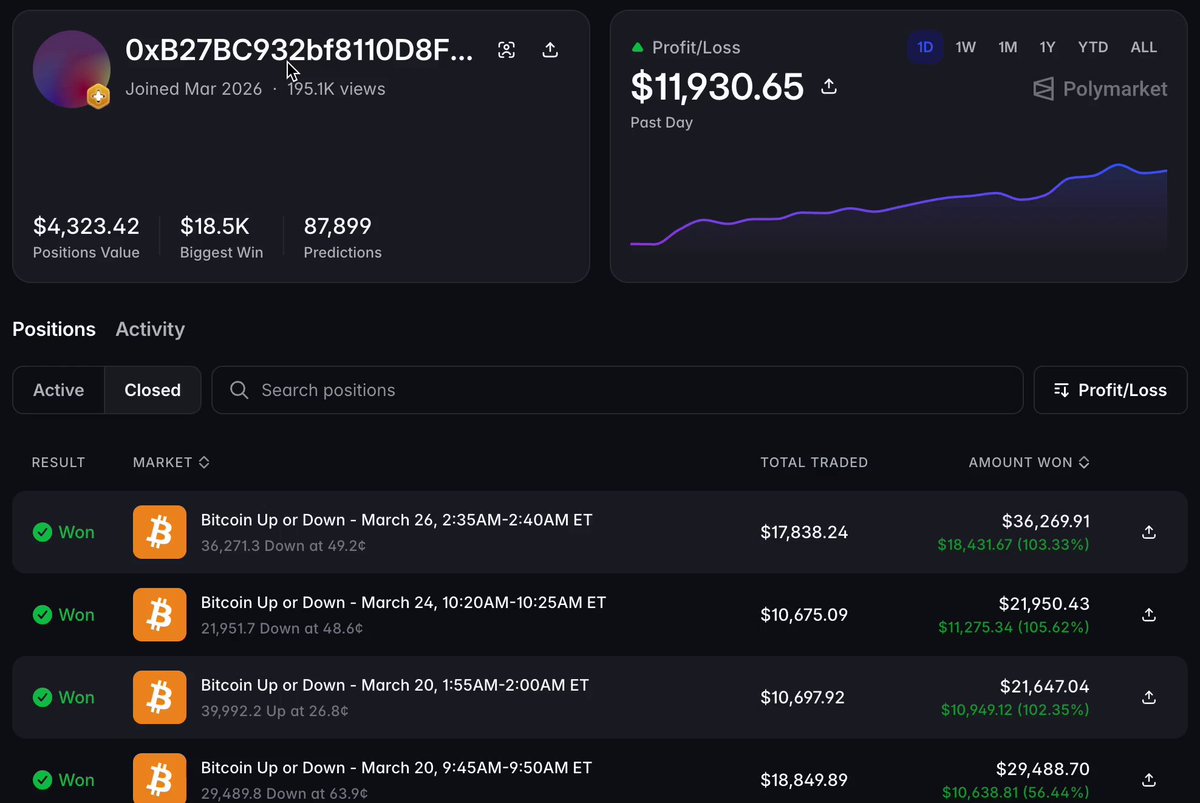
Task: Select the YTD time range
Action: coord(1093,47)
